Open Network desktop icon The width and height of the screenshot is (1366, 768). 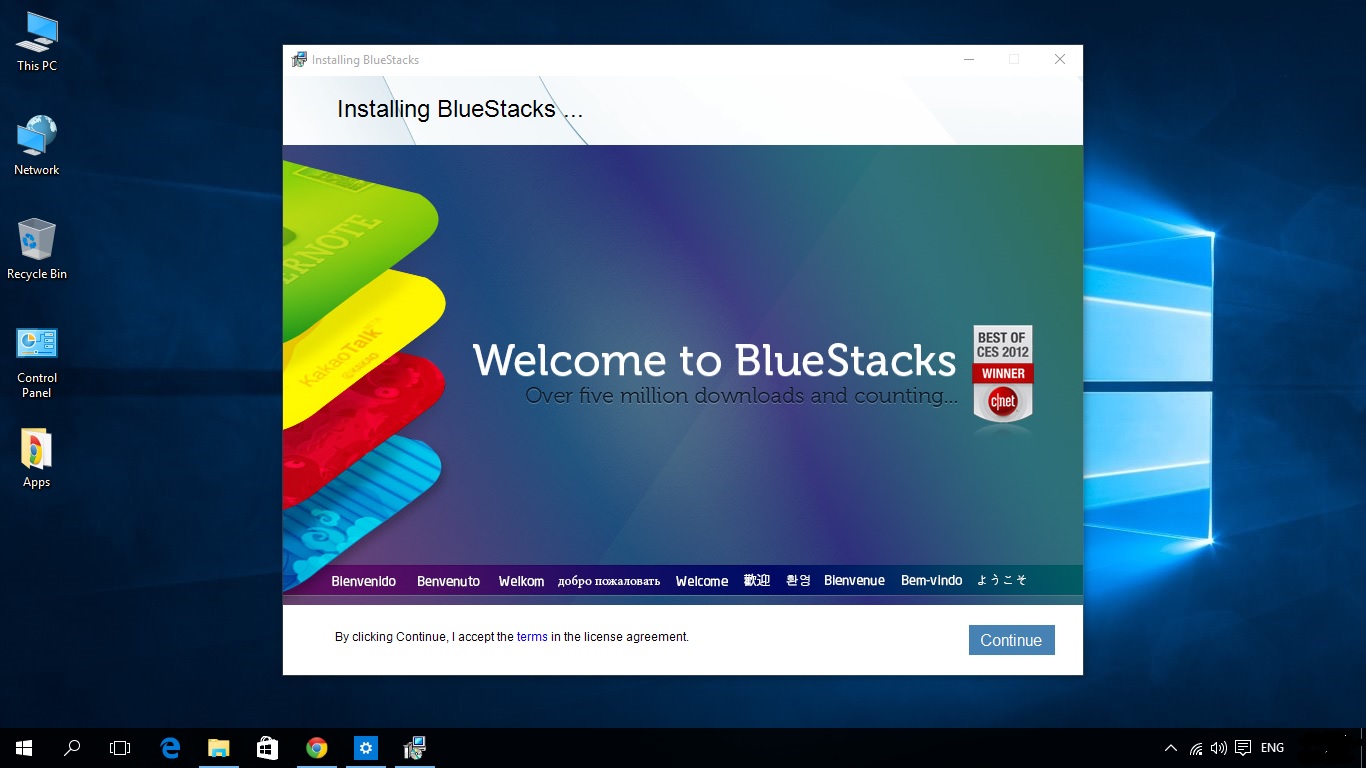[37, 146]
